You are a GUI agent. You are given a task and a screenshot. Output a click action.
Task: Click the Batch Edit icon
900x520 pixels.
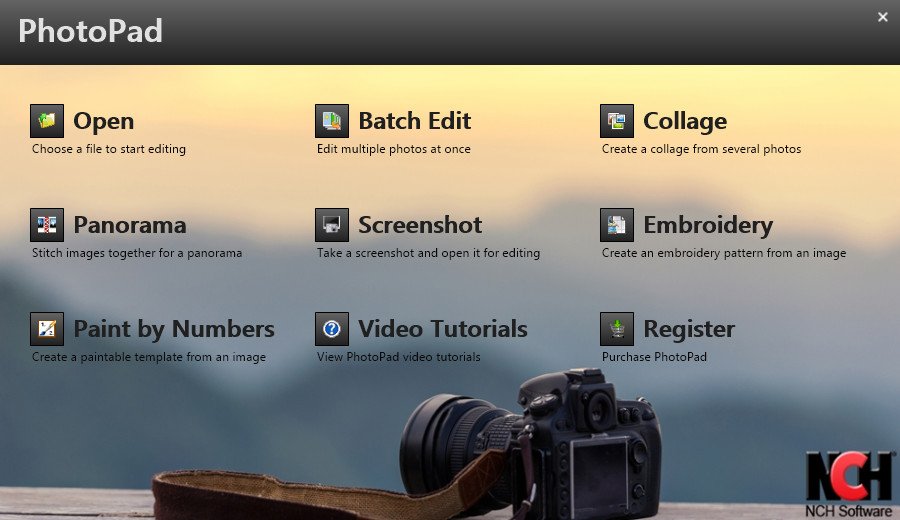(x=332, y=121)
